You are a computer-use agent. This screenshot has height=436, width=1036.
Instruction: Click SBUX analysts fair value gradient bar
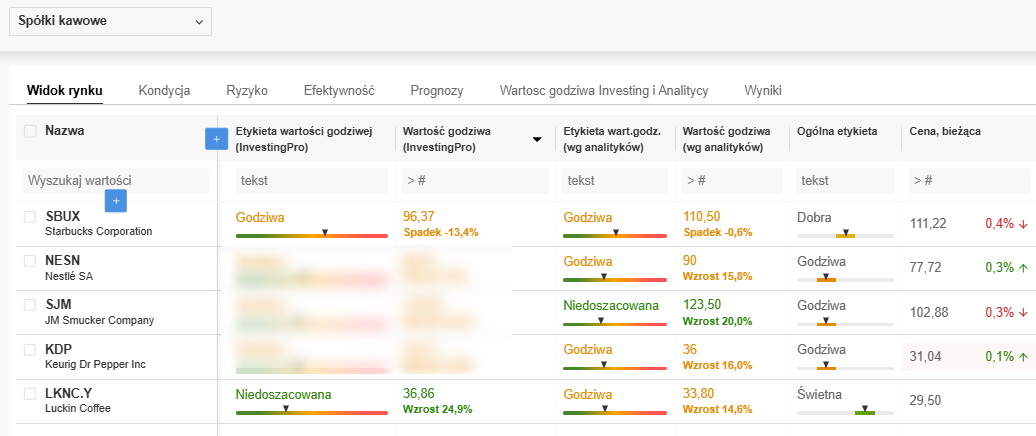click(x=615, y=235)
